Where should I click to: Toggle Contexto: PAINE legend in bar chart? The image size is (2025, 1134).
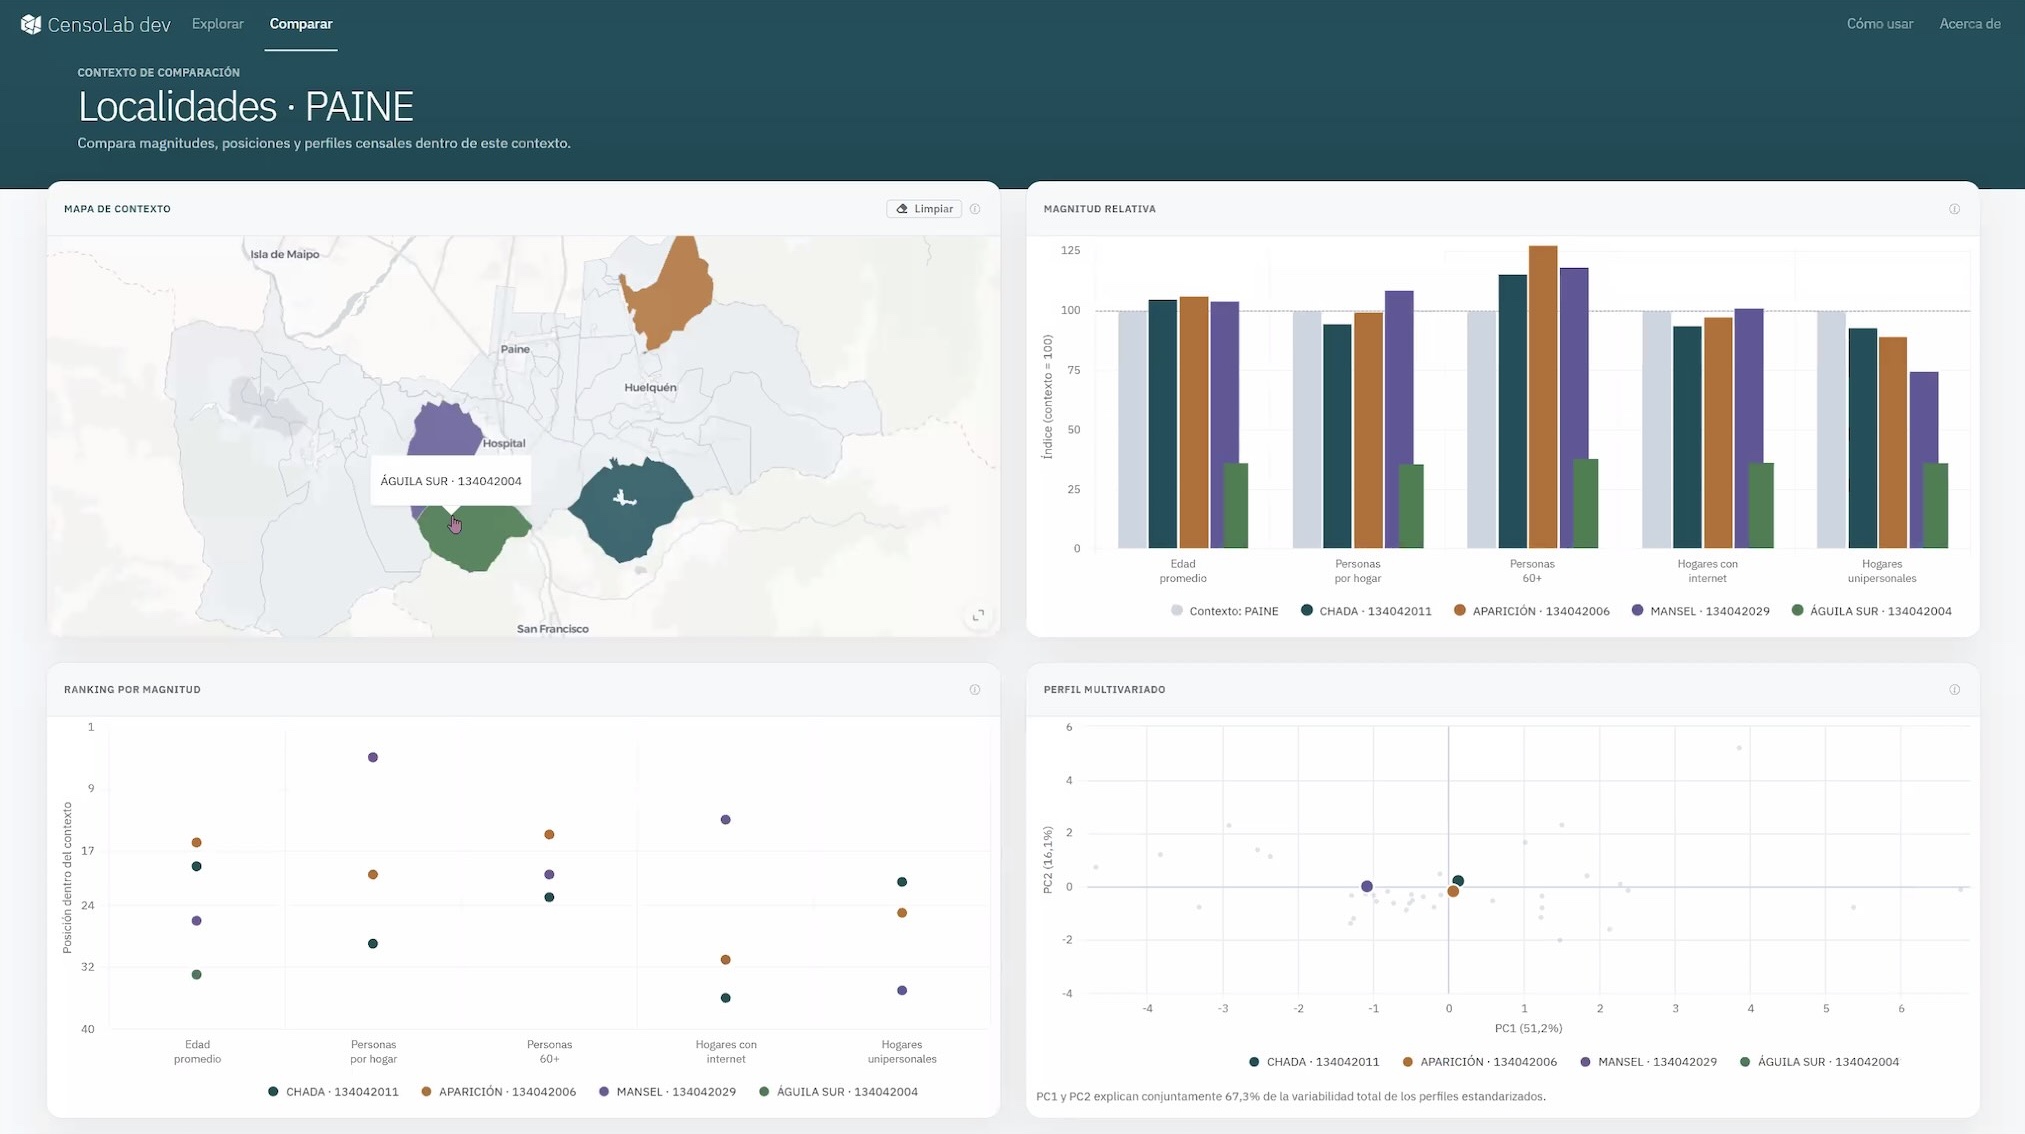1224,611
